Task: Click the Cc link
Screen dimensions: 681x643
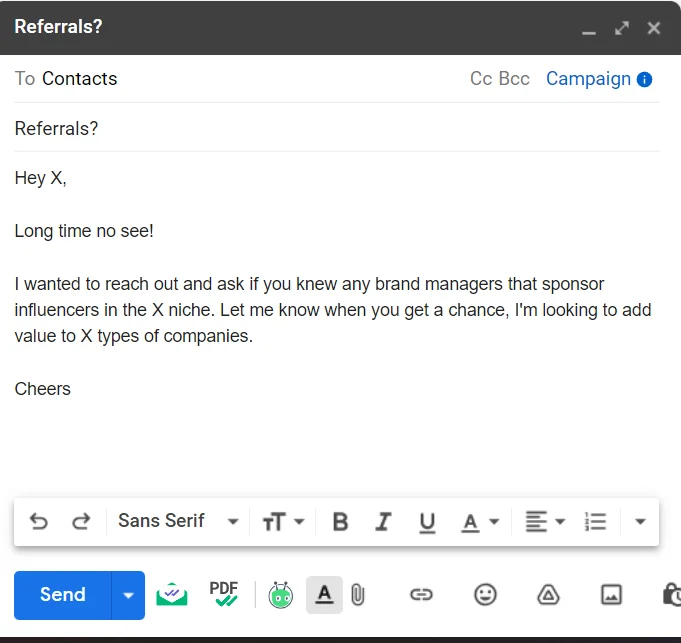Action: click(x=481, y=79)
